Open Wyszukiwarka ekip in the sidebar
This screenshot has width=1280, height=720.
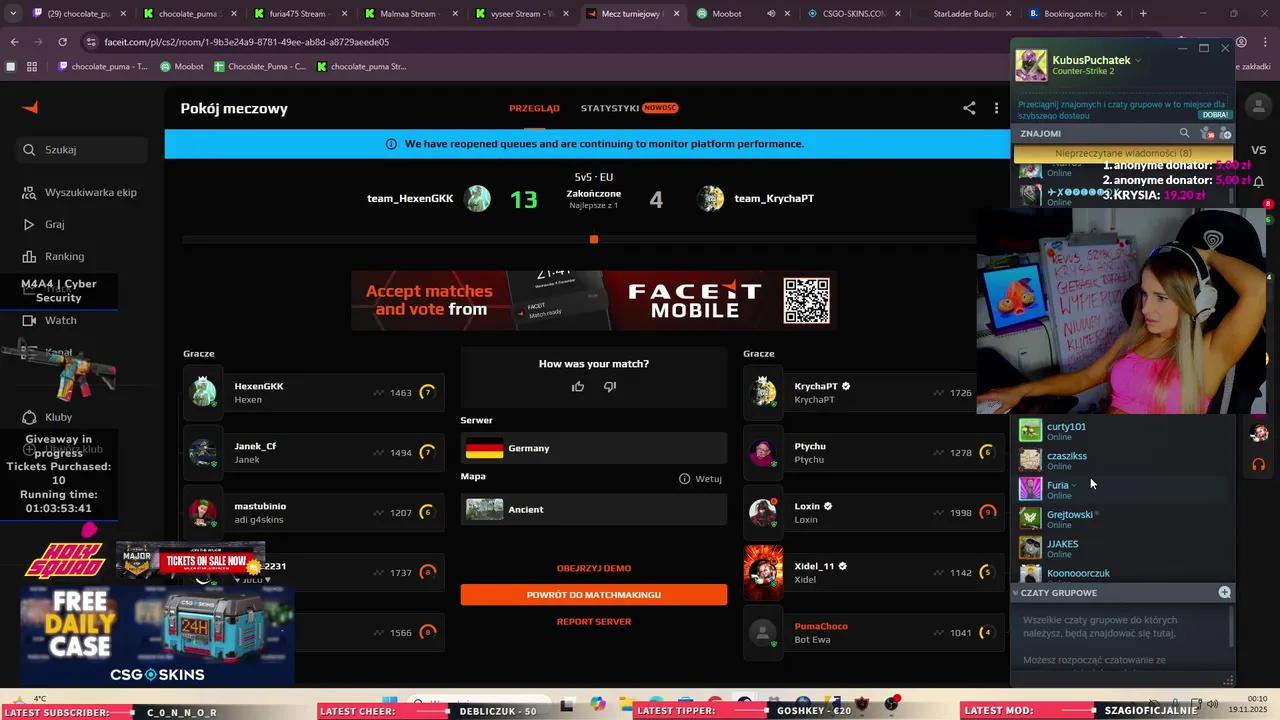82,192
